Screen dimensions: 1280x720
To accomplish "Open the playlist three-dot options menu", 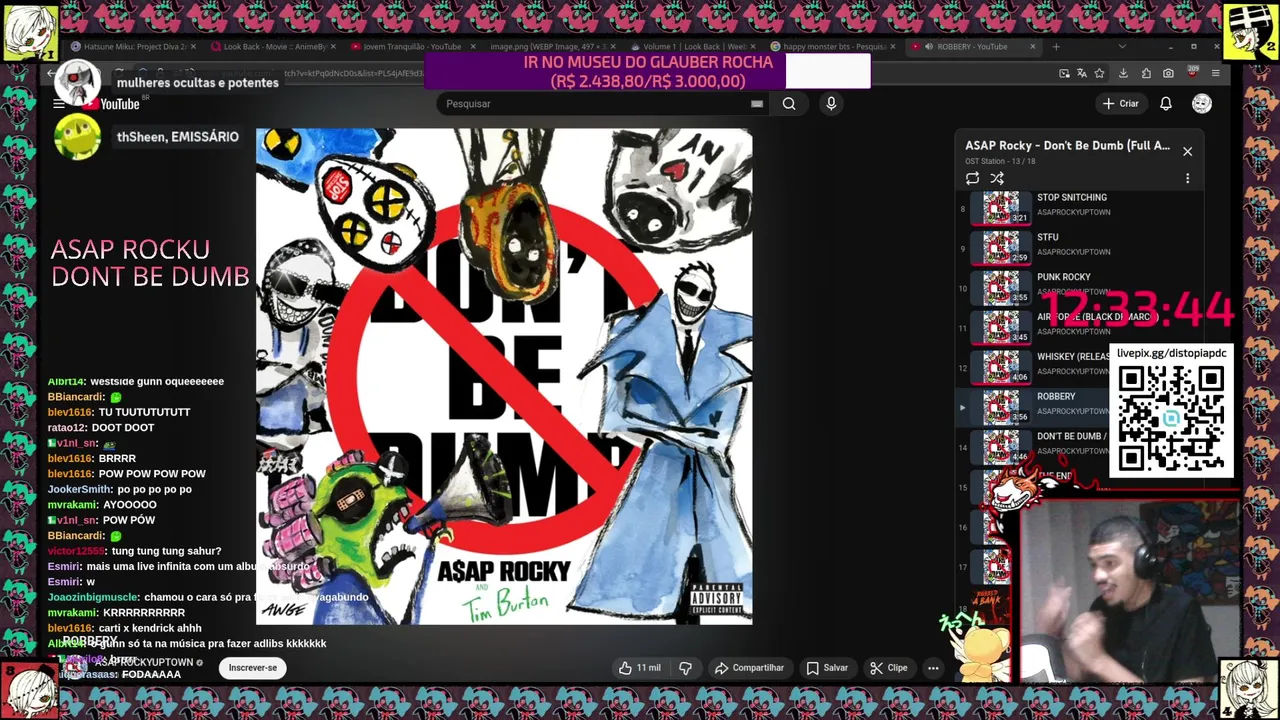I will coord(1187,178).
